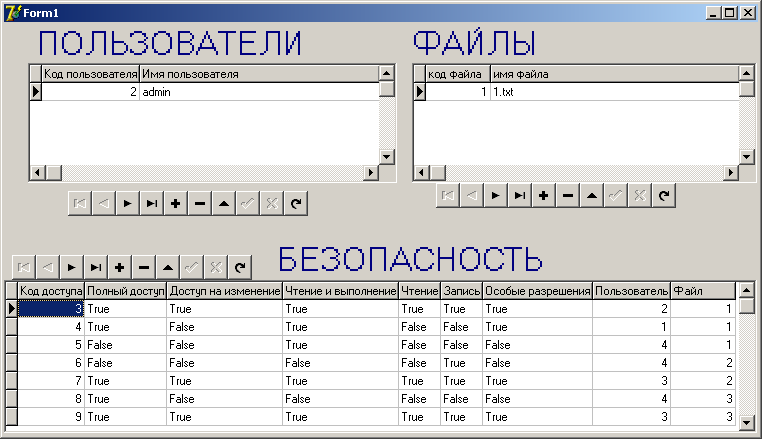Select Полный доступ cell in row 7
The image size is (762, 439).
coord(125,381)
